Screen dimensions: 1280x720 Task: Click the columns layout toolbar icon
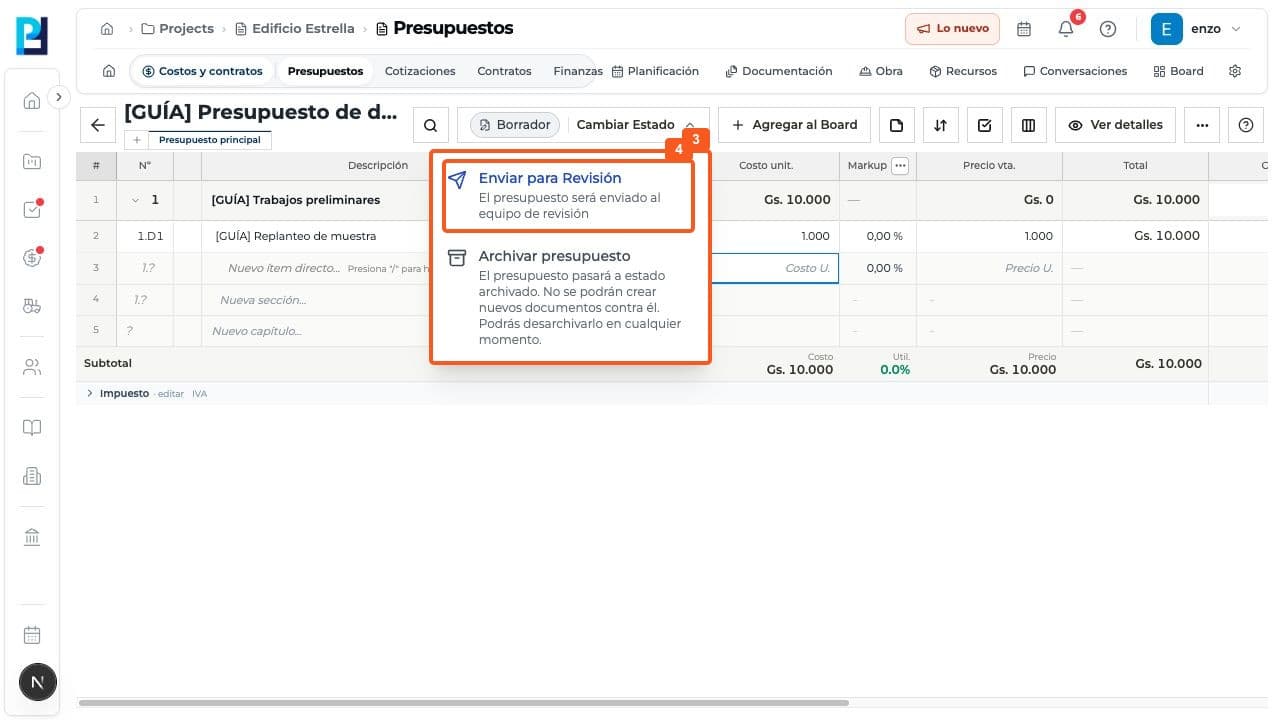pos(1028,125)
